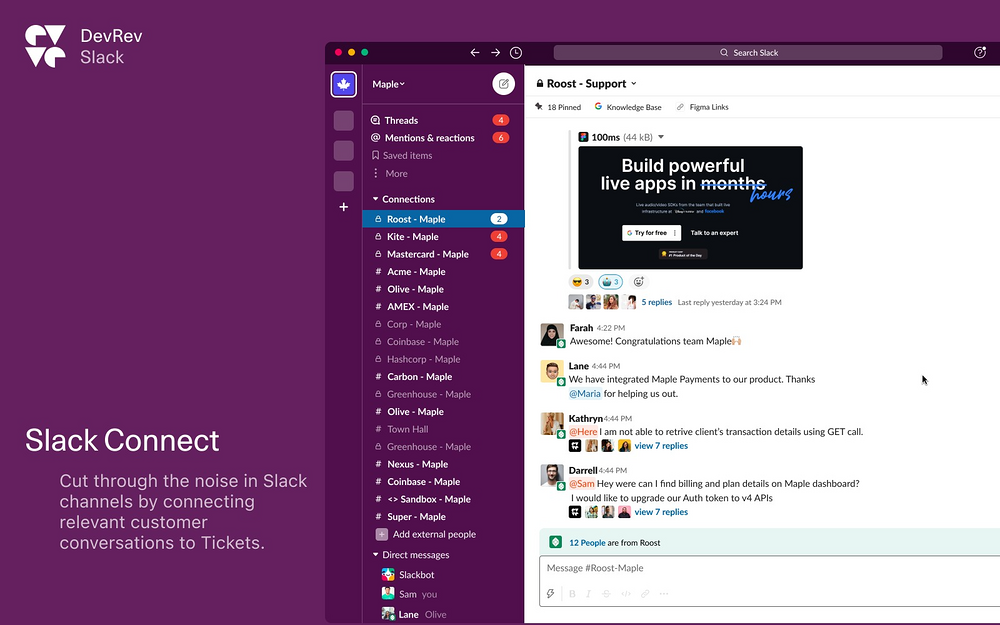
Task: Click Talk to an expert in preview
Action: pyautogui.click(x=714, y=233)
